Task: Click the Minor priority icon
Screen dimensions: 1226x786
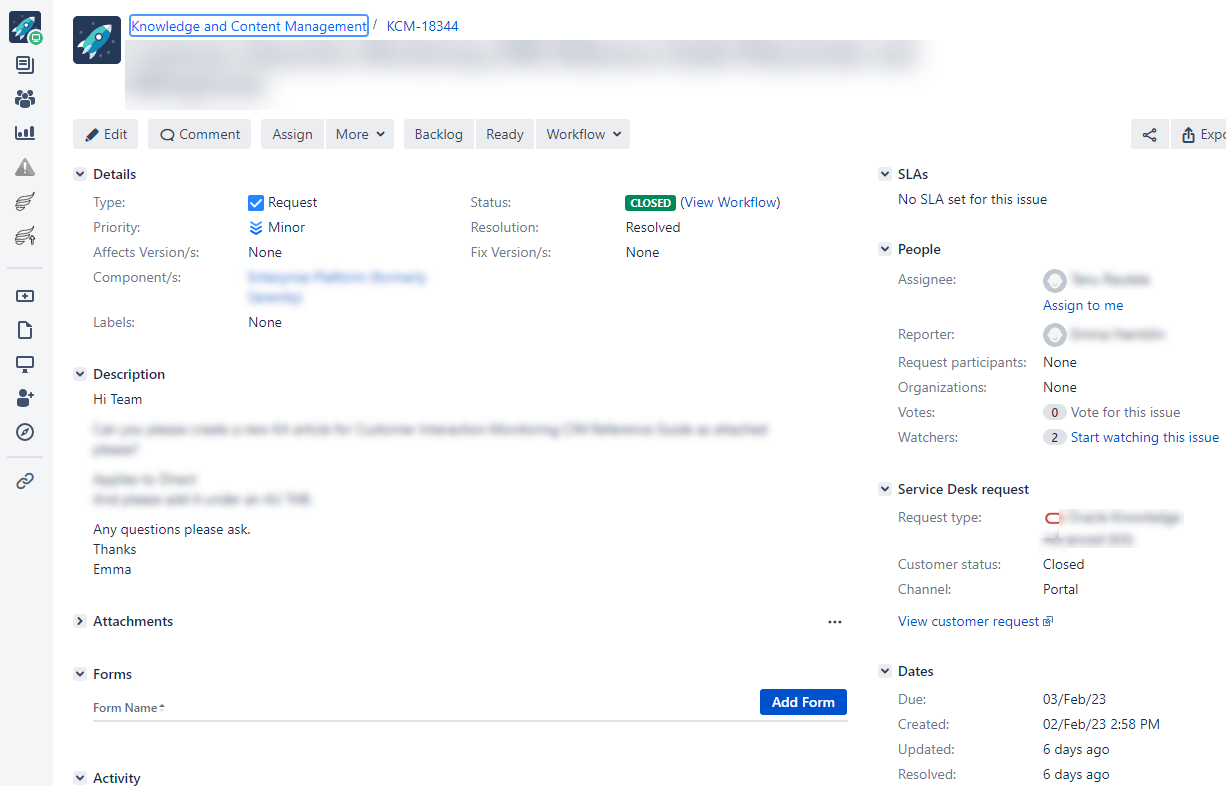Action: click(x=256, y=227)
